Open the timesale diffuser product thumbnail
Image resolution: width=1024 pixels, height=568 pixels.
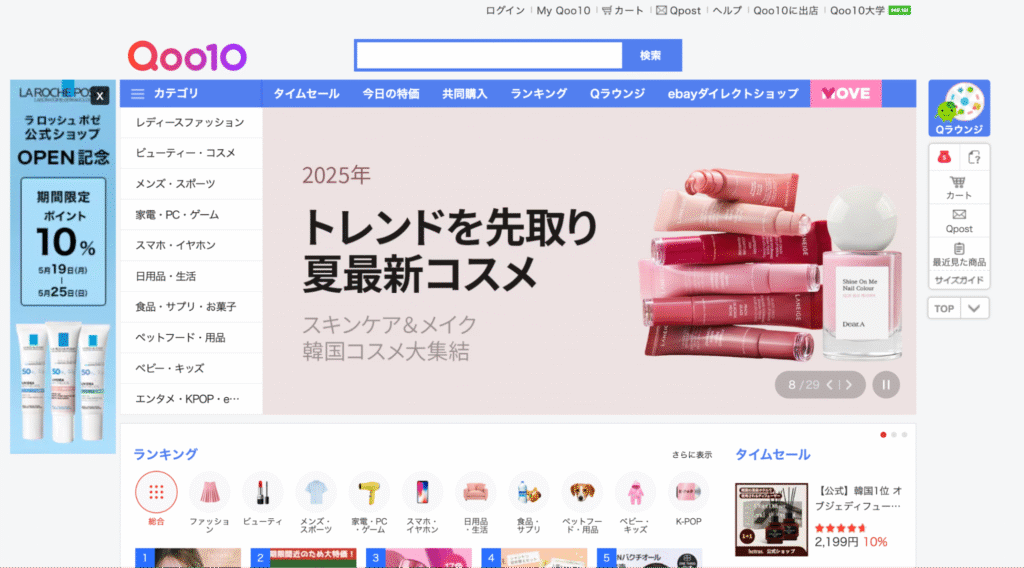(771, 520)
